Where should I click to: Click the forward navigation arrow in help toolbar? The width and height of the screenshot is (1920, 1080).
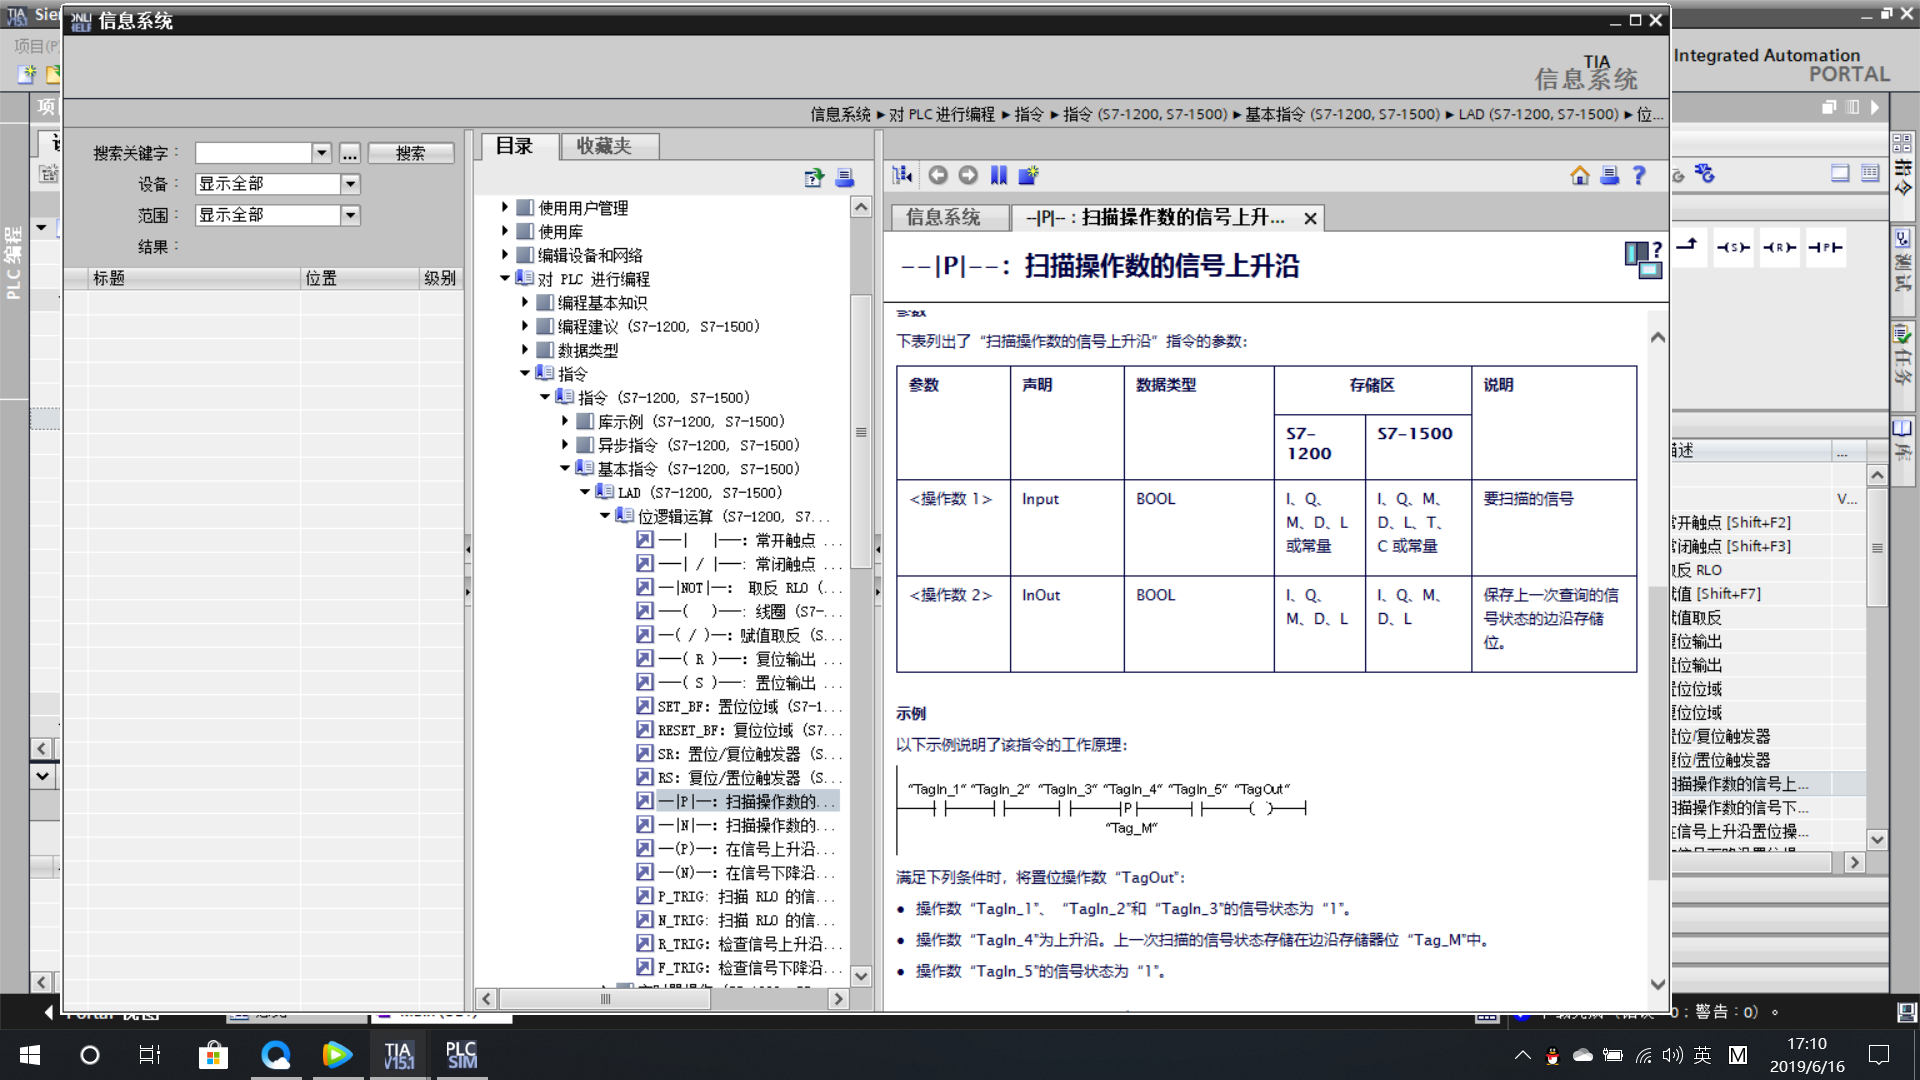point(968,175)
